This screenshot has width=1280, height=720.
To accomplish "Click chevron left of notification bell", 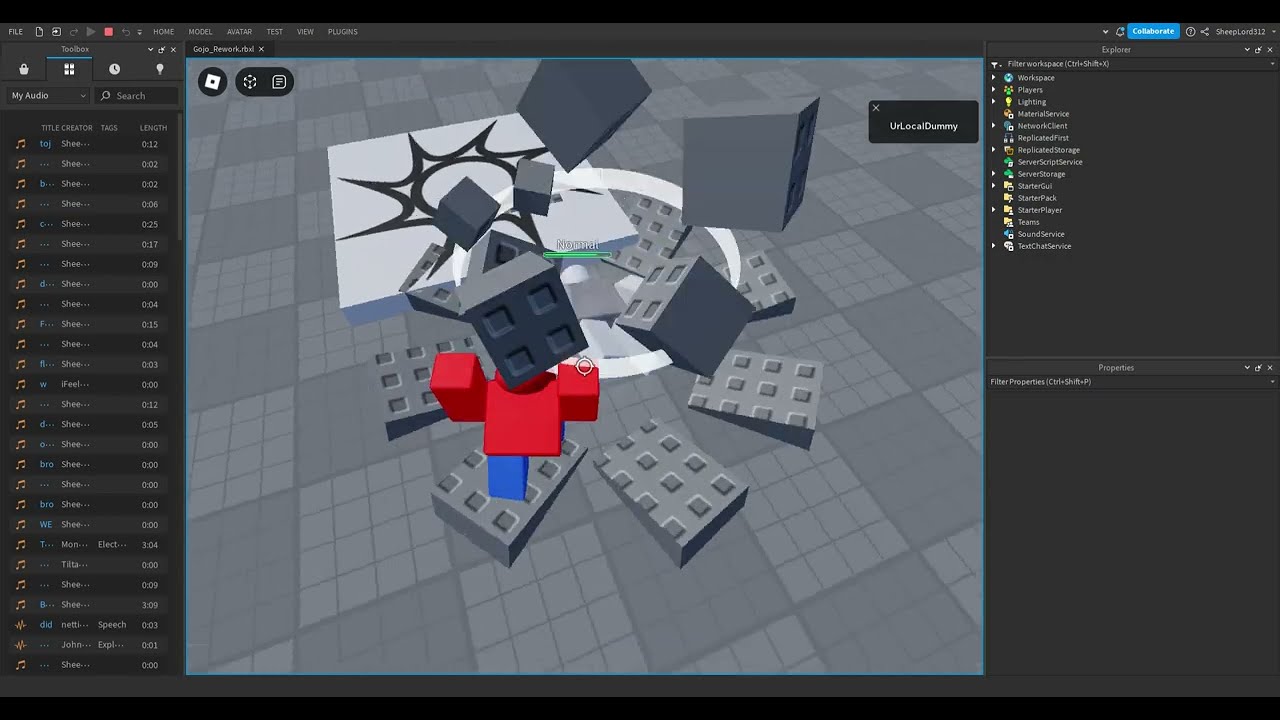I will click(1106, 32).
